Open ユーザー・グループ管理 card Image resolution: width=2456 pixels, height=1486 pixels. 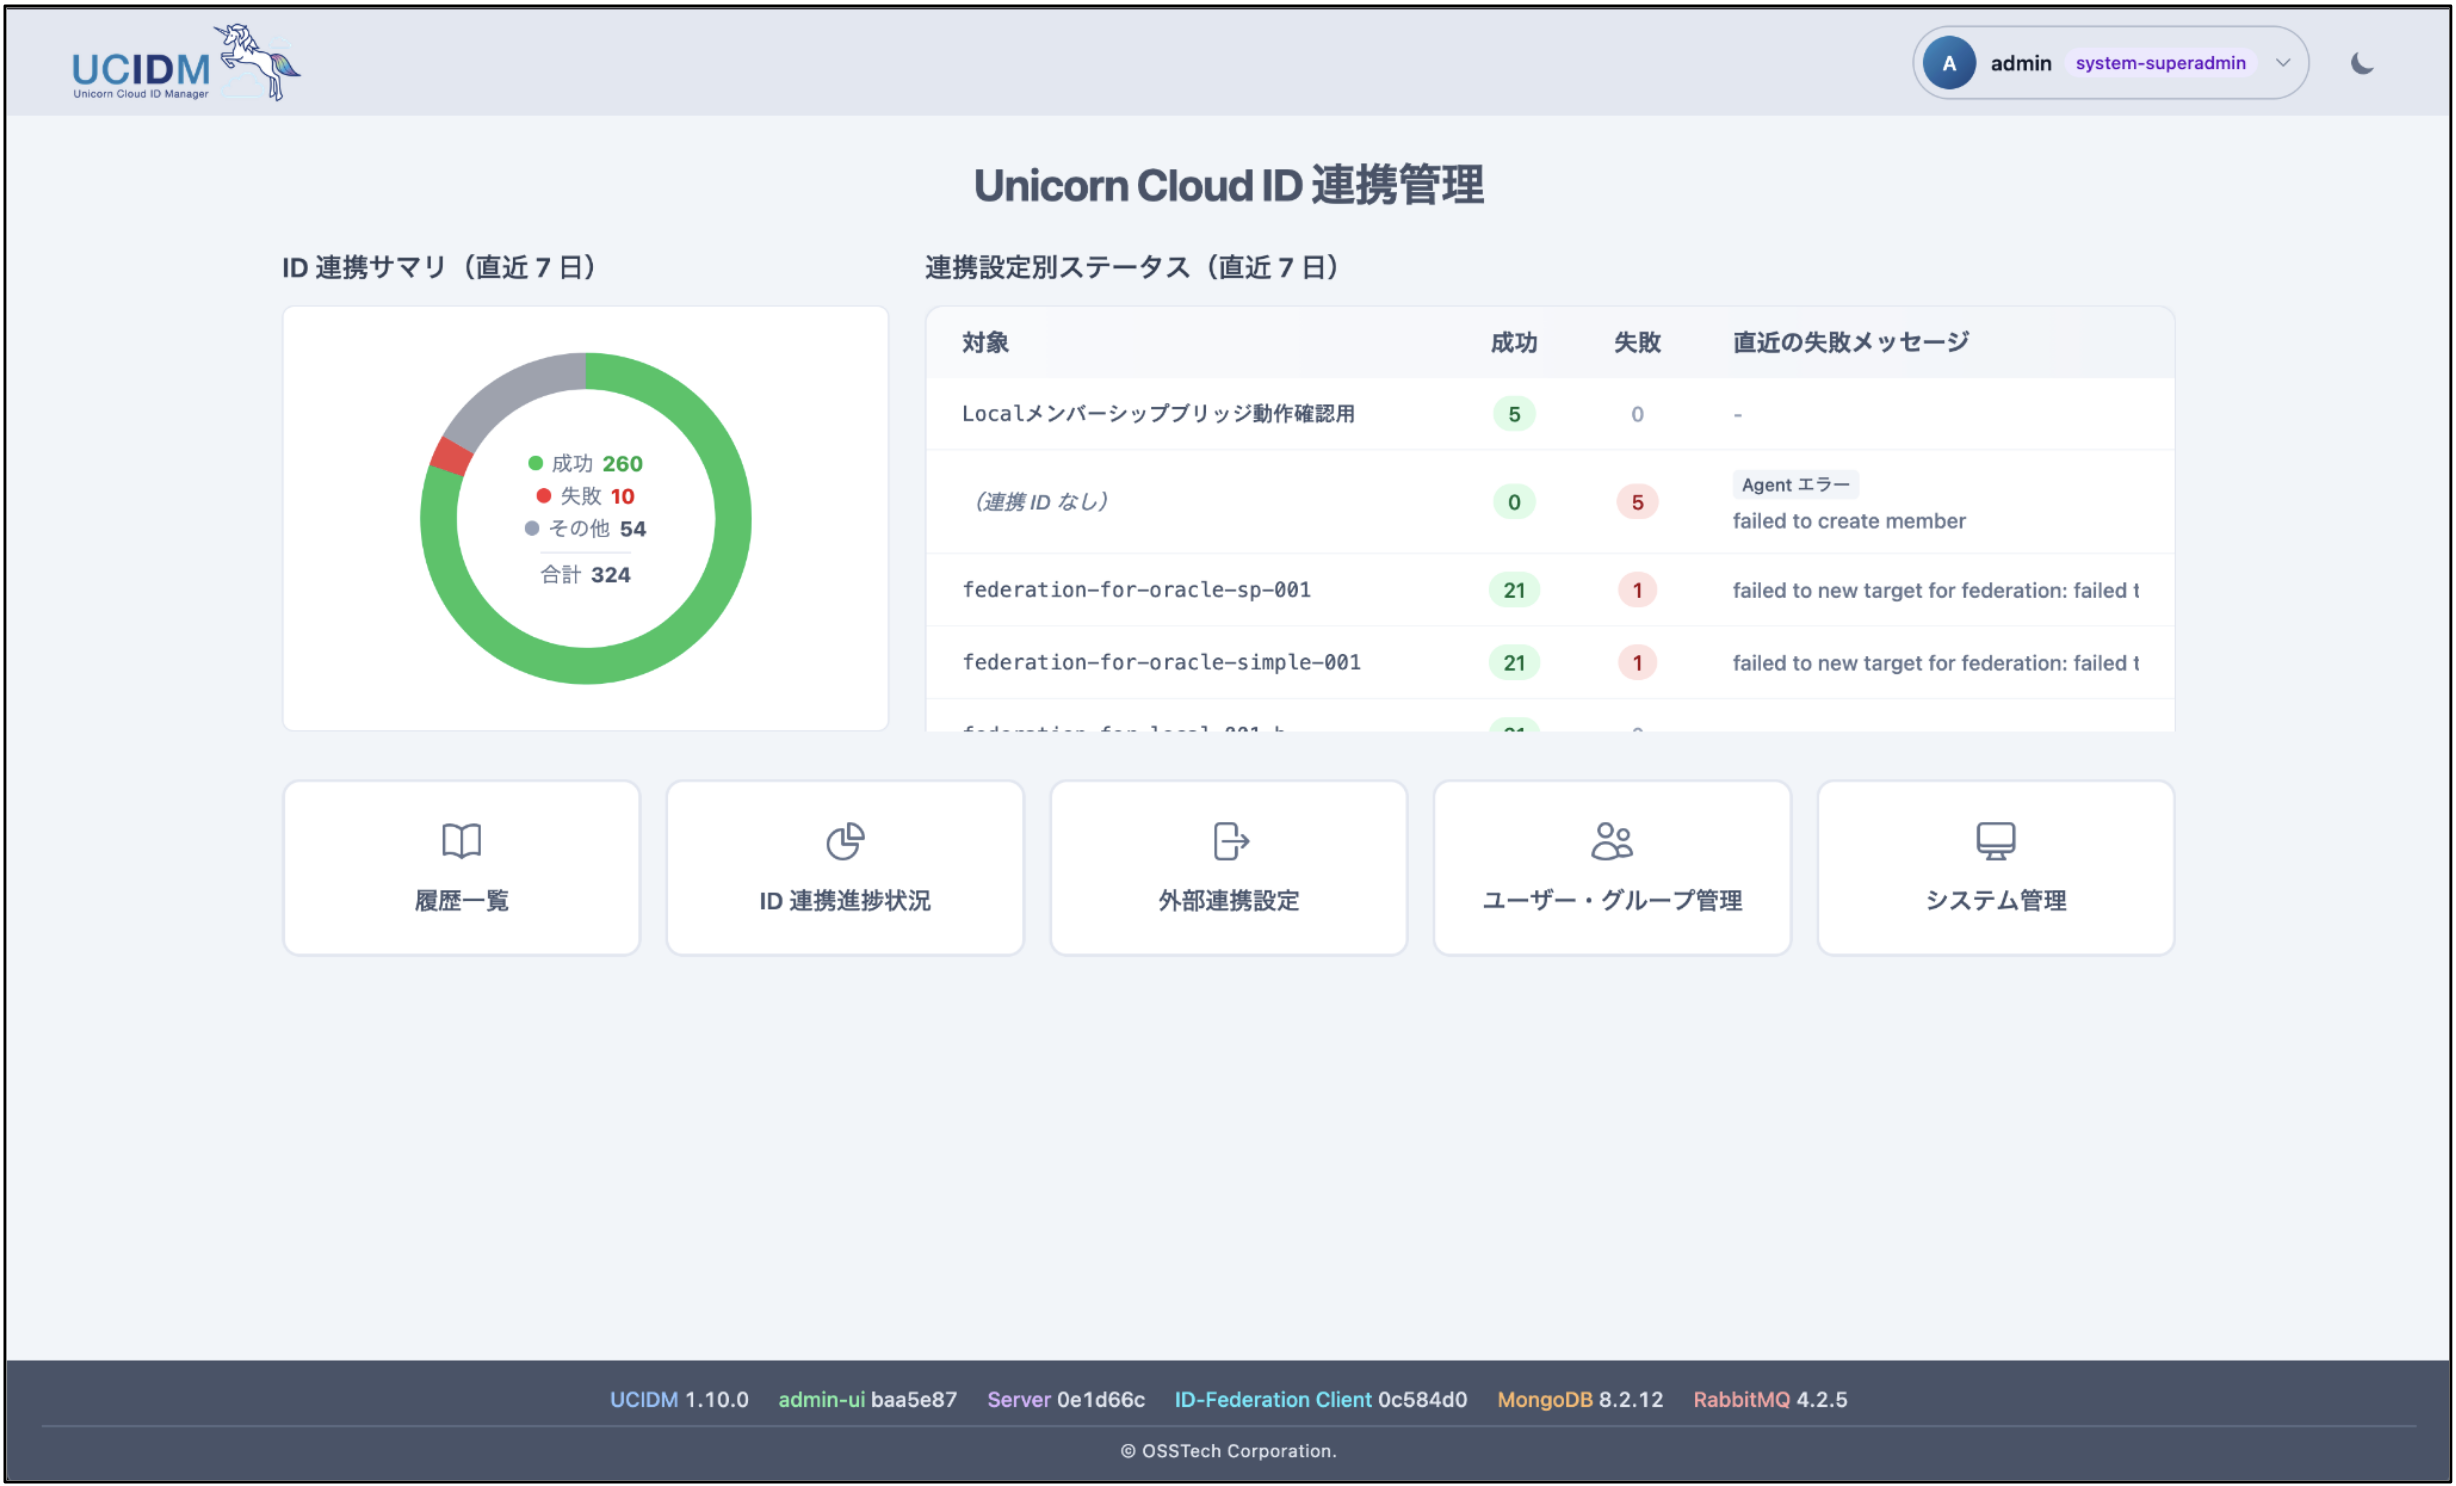click(1612, 867)
